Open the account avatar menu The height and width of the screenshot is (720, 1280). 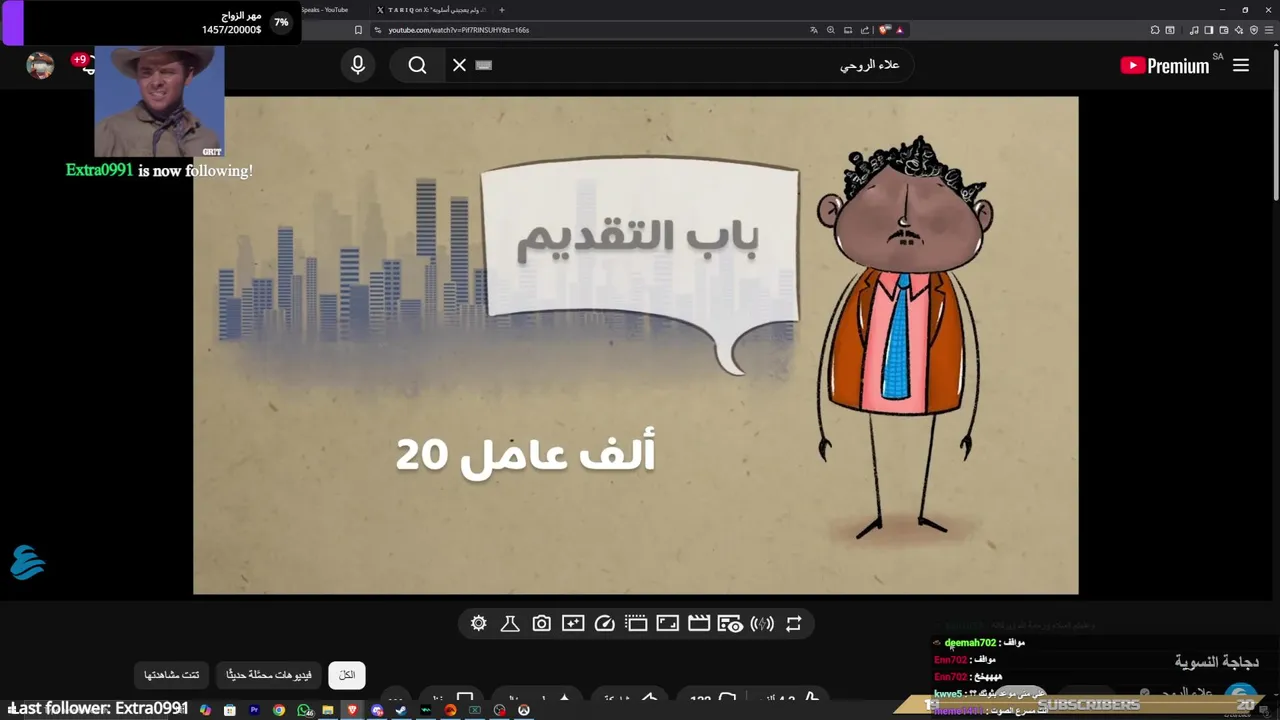[40, 65]
